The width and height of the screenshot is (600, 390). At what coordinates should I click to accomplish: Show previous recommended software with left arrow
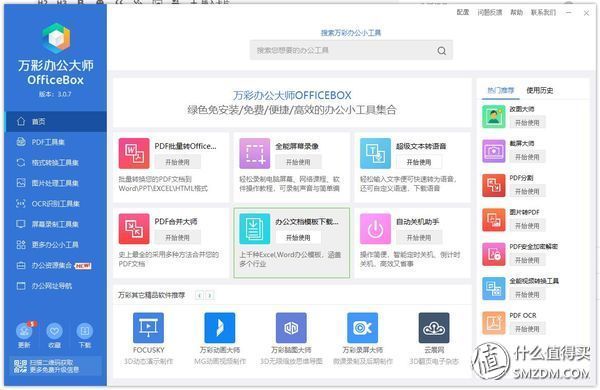[x=199, y=295]
